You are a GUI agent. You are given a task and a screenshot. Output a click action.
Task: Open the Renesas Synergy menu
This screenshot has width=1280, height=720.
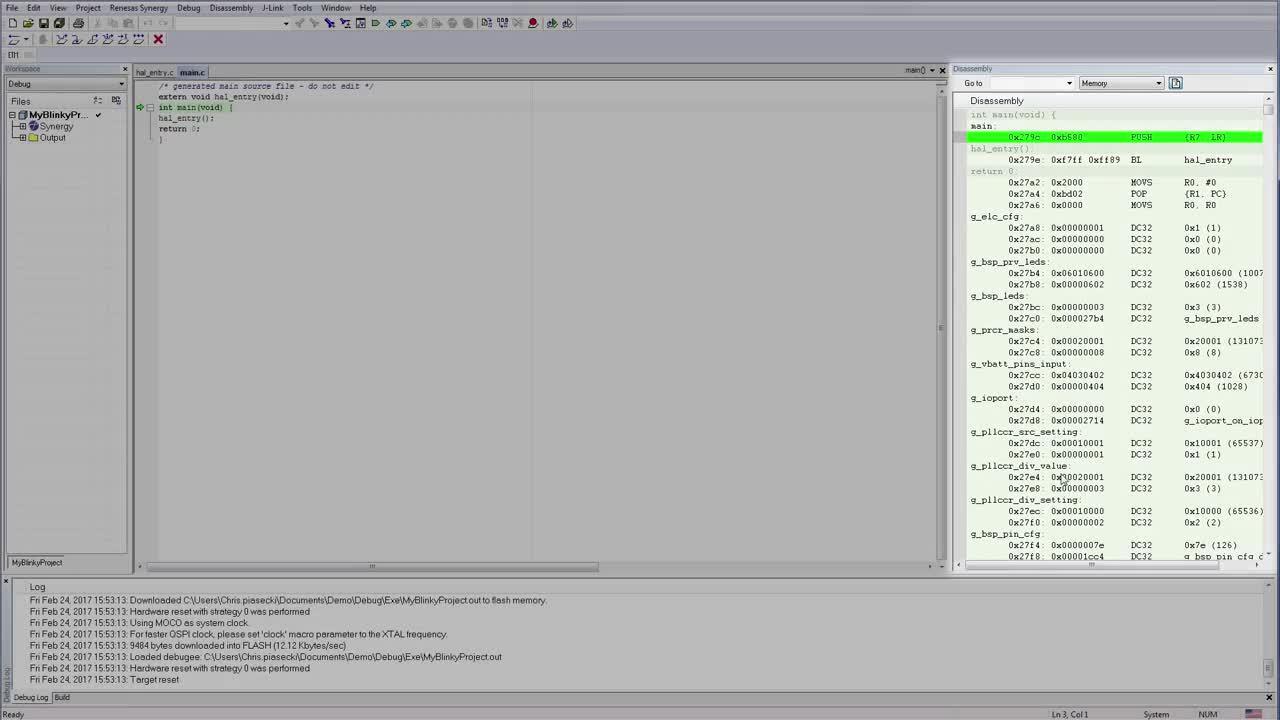click(139, 7)
